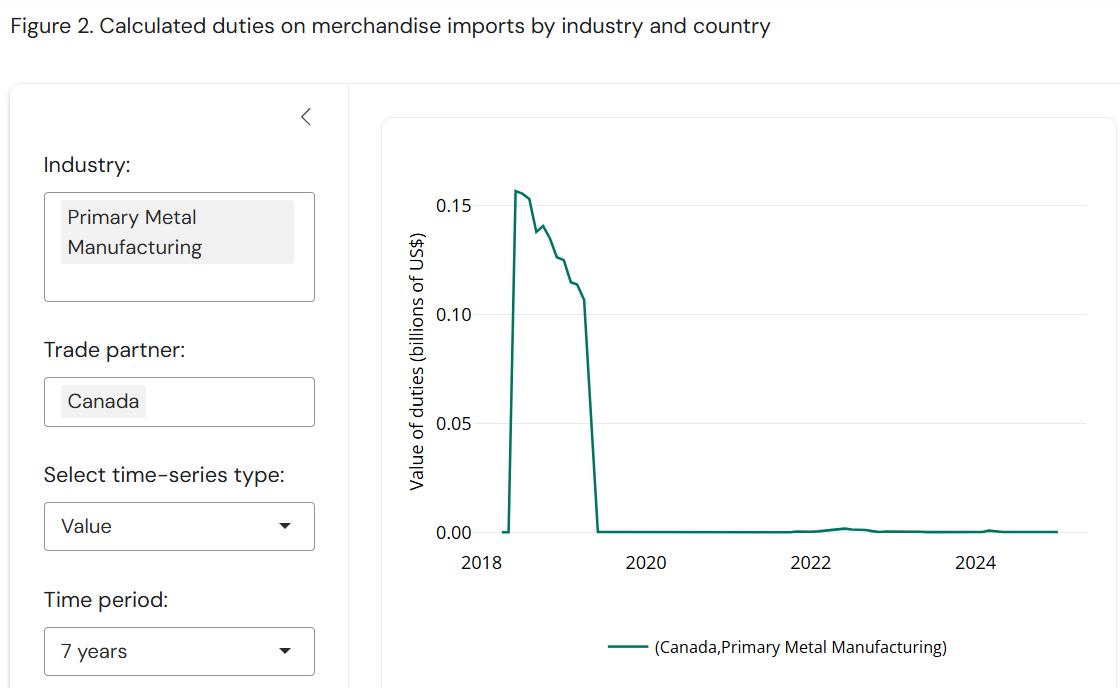Expand the 7 years Time period dropdown

tap(179, 651)
